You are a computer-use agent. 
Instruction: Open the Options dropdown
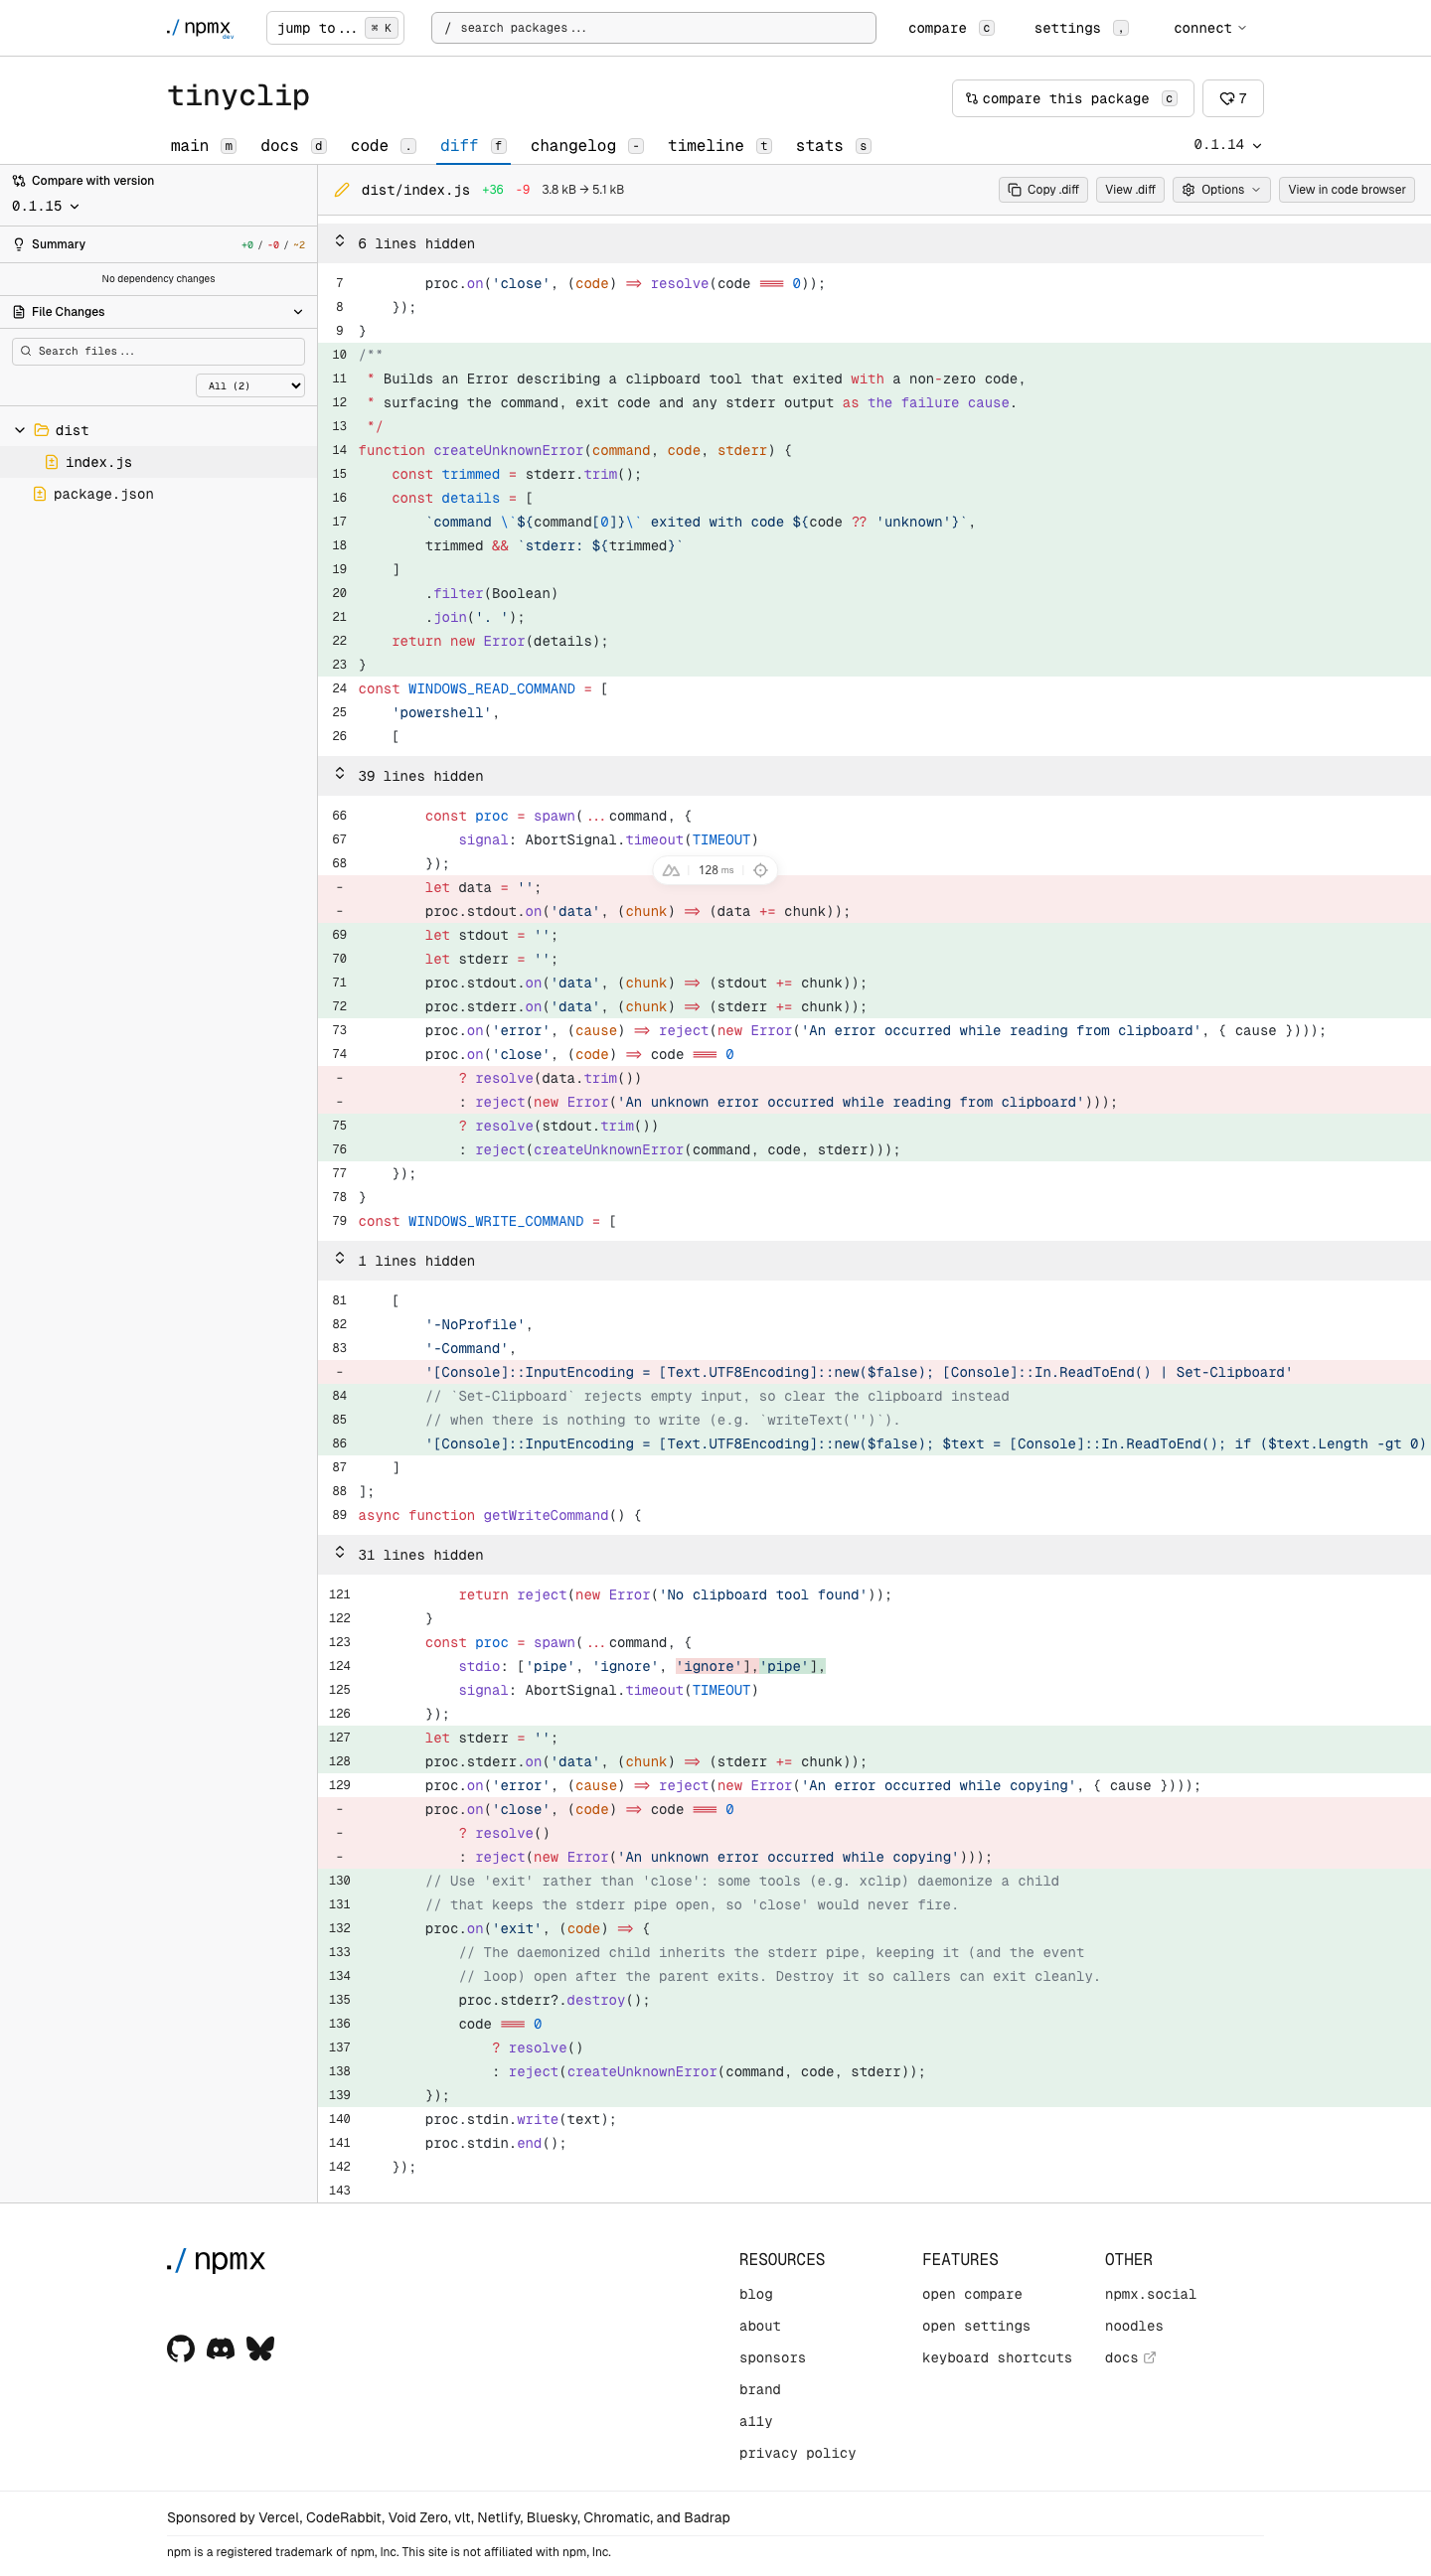point(1221,189)
